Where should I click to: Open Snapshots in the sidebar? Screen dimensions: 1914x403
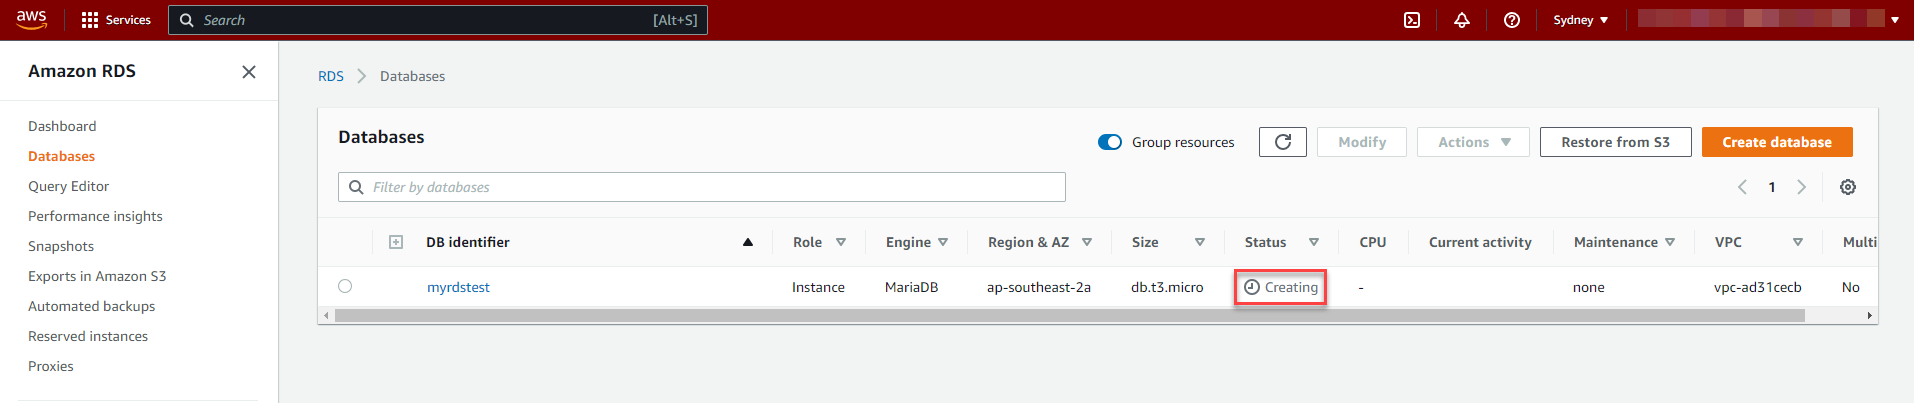click(x=61, y=246)
